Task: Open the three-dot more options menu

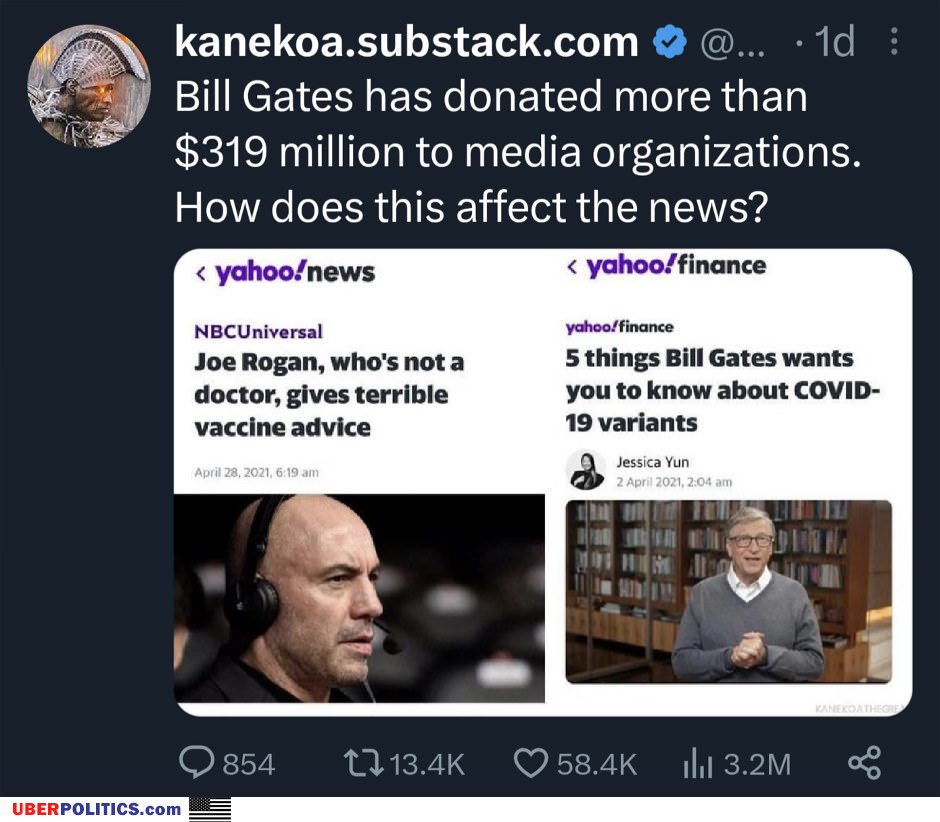Action: pos(894,42)
